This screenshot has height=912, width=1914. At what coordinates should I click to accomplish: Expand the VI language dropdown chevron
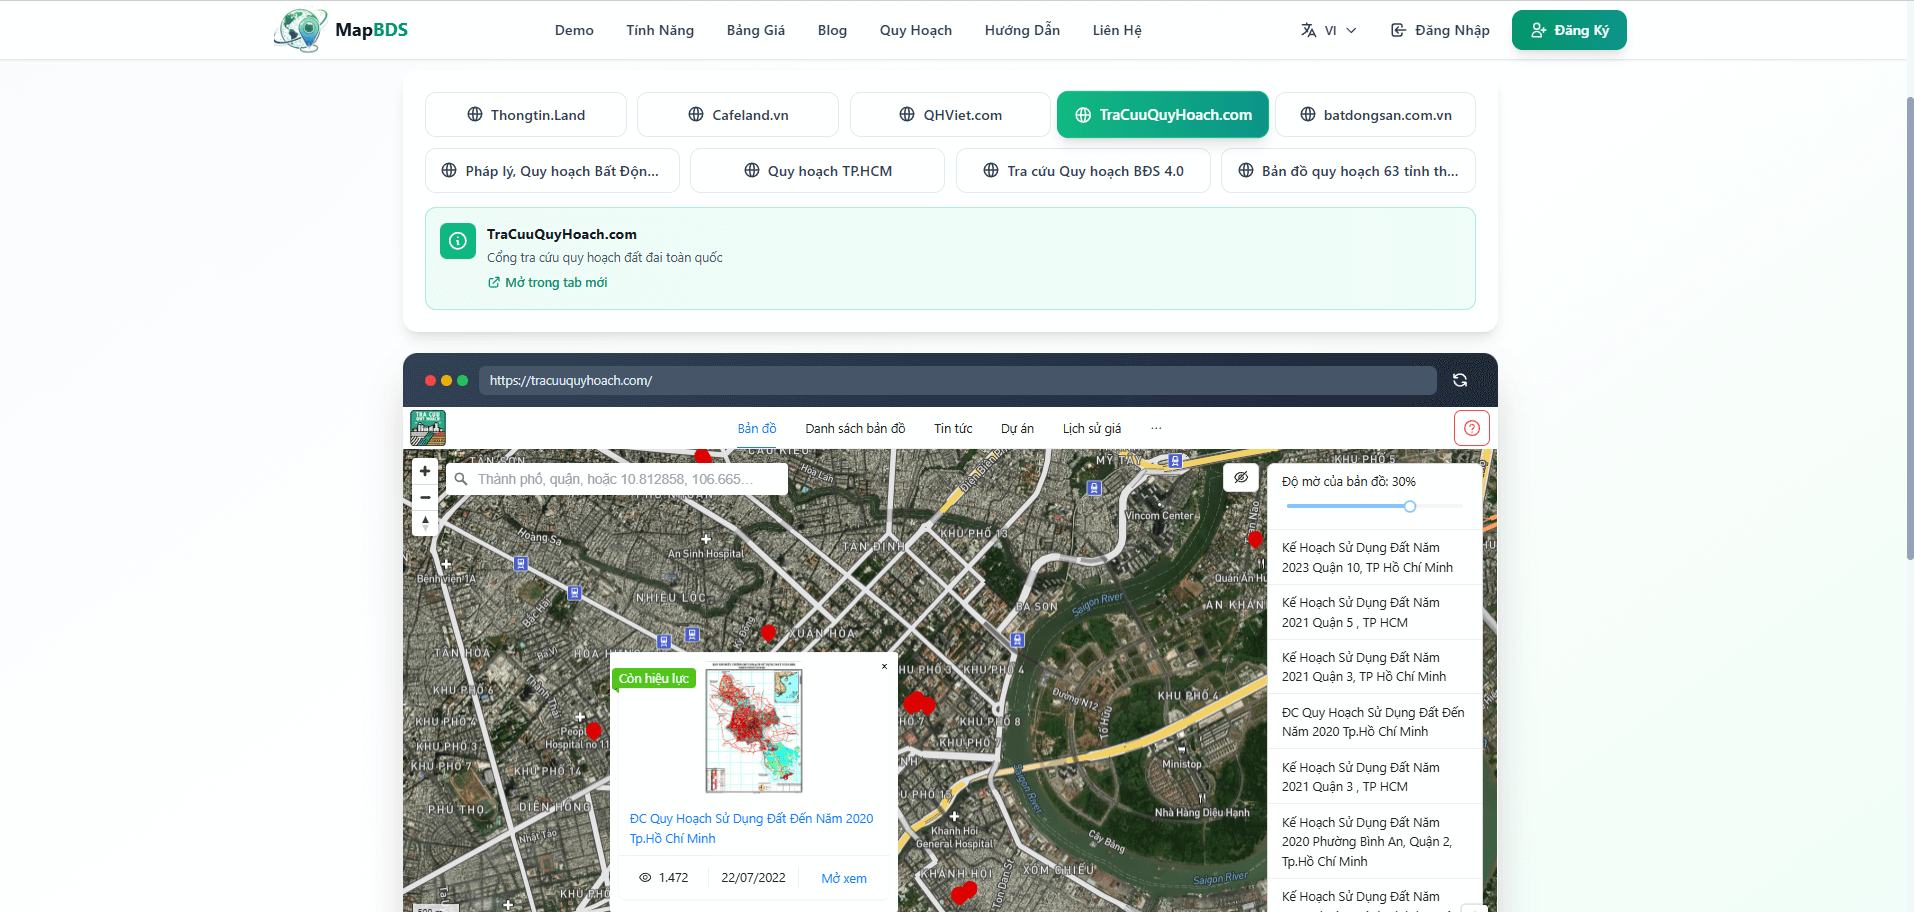tap(1351, 30)
